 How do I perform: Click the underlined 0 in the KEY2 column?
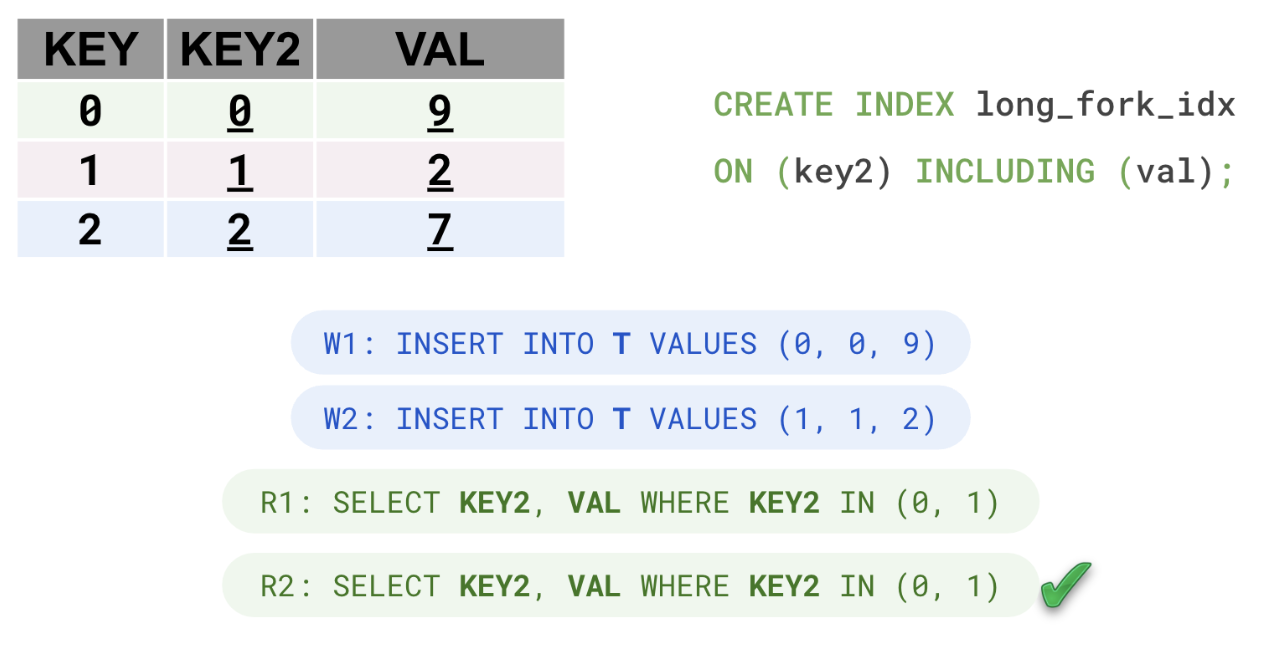(x=240, y=111)
